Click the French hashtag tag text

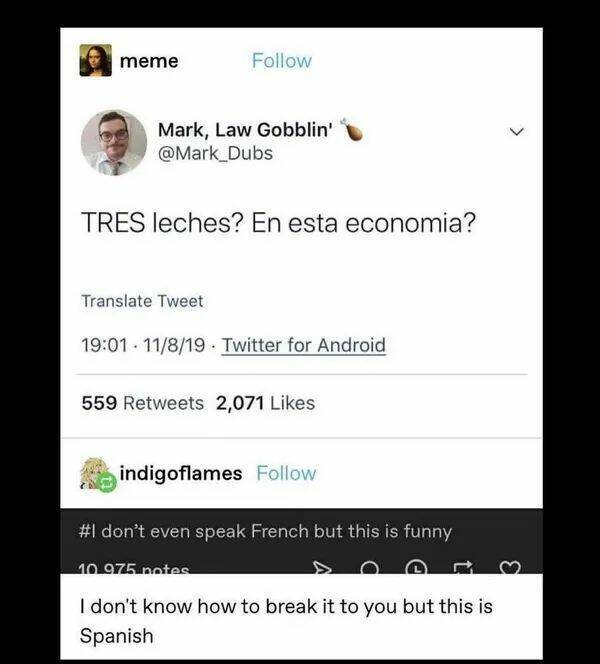coord(265,531)
